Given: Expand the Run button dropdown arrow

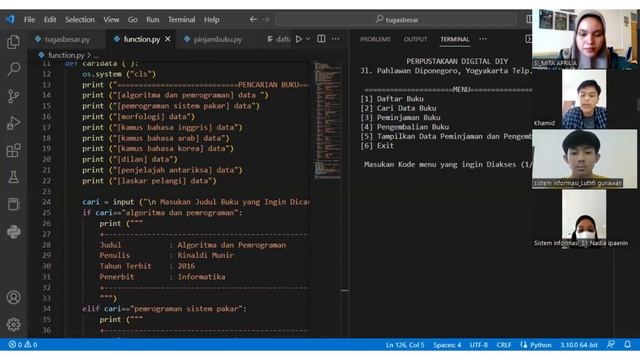Looking at the screenshot, I should click(308, 39).
